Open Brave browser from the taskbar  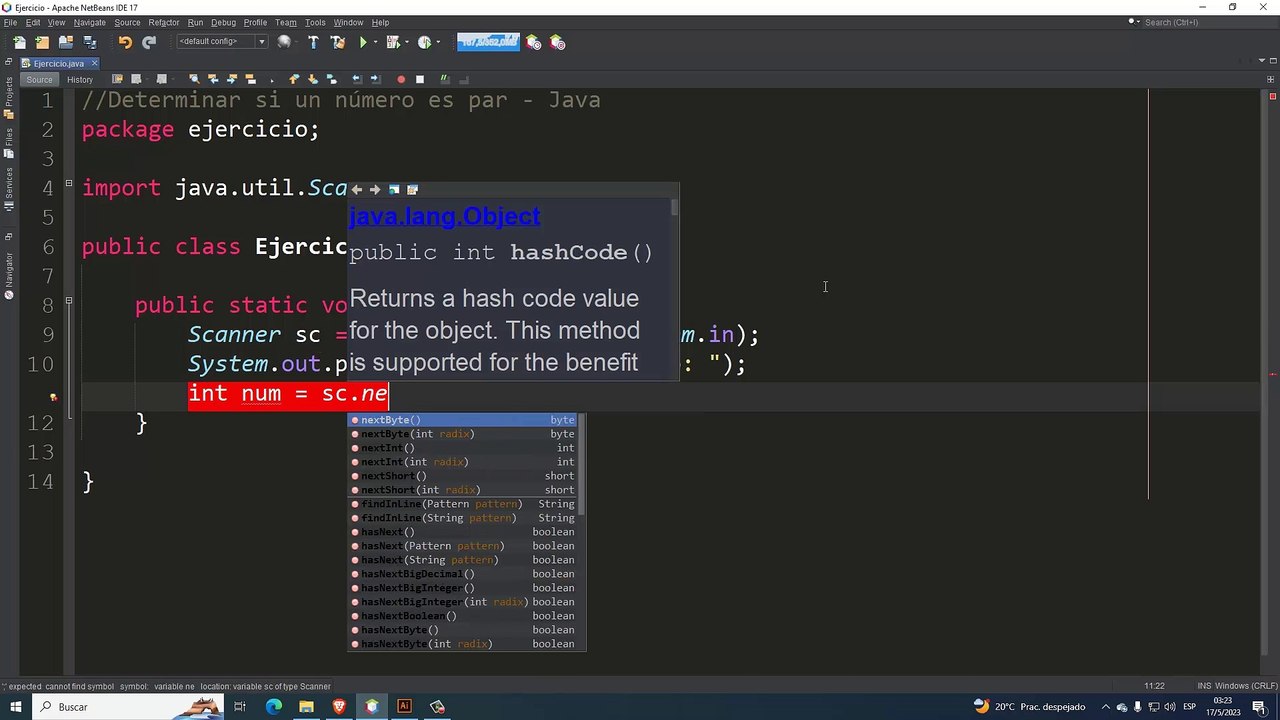[339, 707]
